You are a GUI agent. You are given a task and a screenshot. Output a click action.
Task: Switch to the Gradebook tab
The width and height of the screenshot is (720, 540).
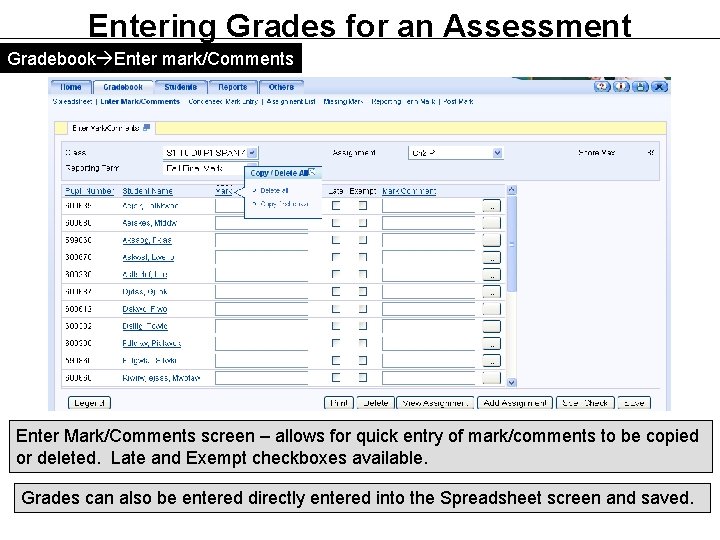click(x=123, y=87)
